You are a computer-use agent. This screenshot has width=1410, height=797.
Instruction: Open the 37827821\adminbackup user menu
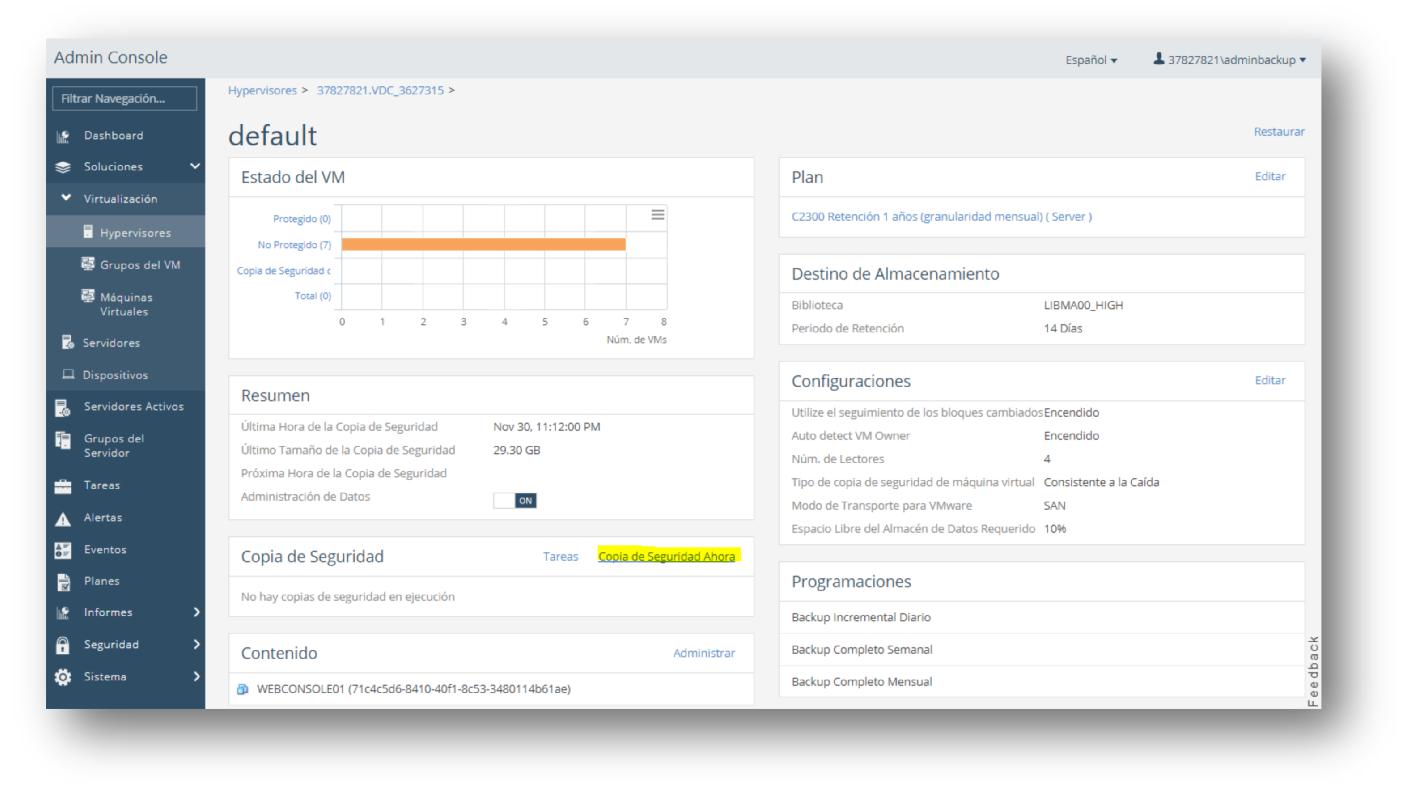point(1230,59)
